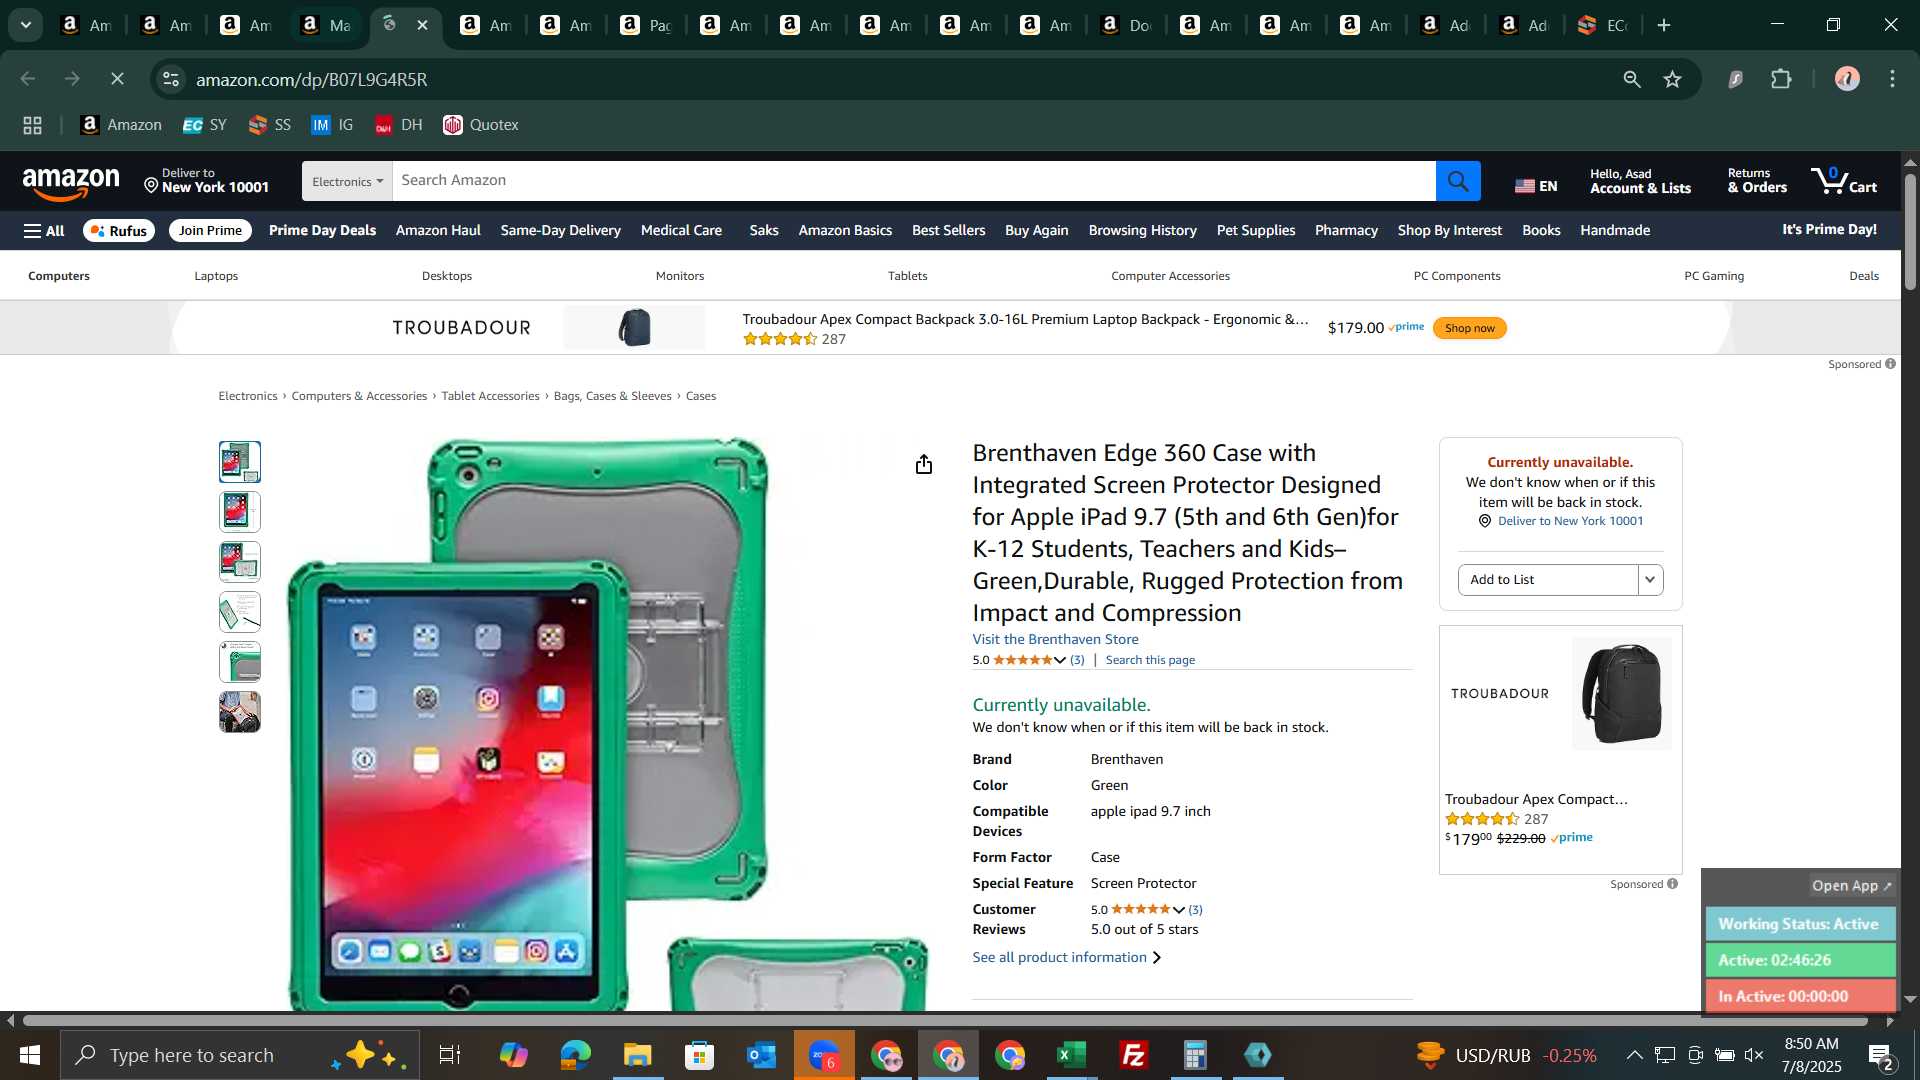Open the tab search dropdown arrow

[x=26, y=25]
